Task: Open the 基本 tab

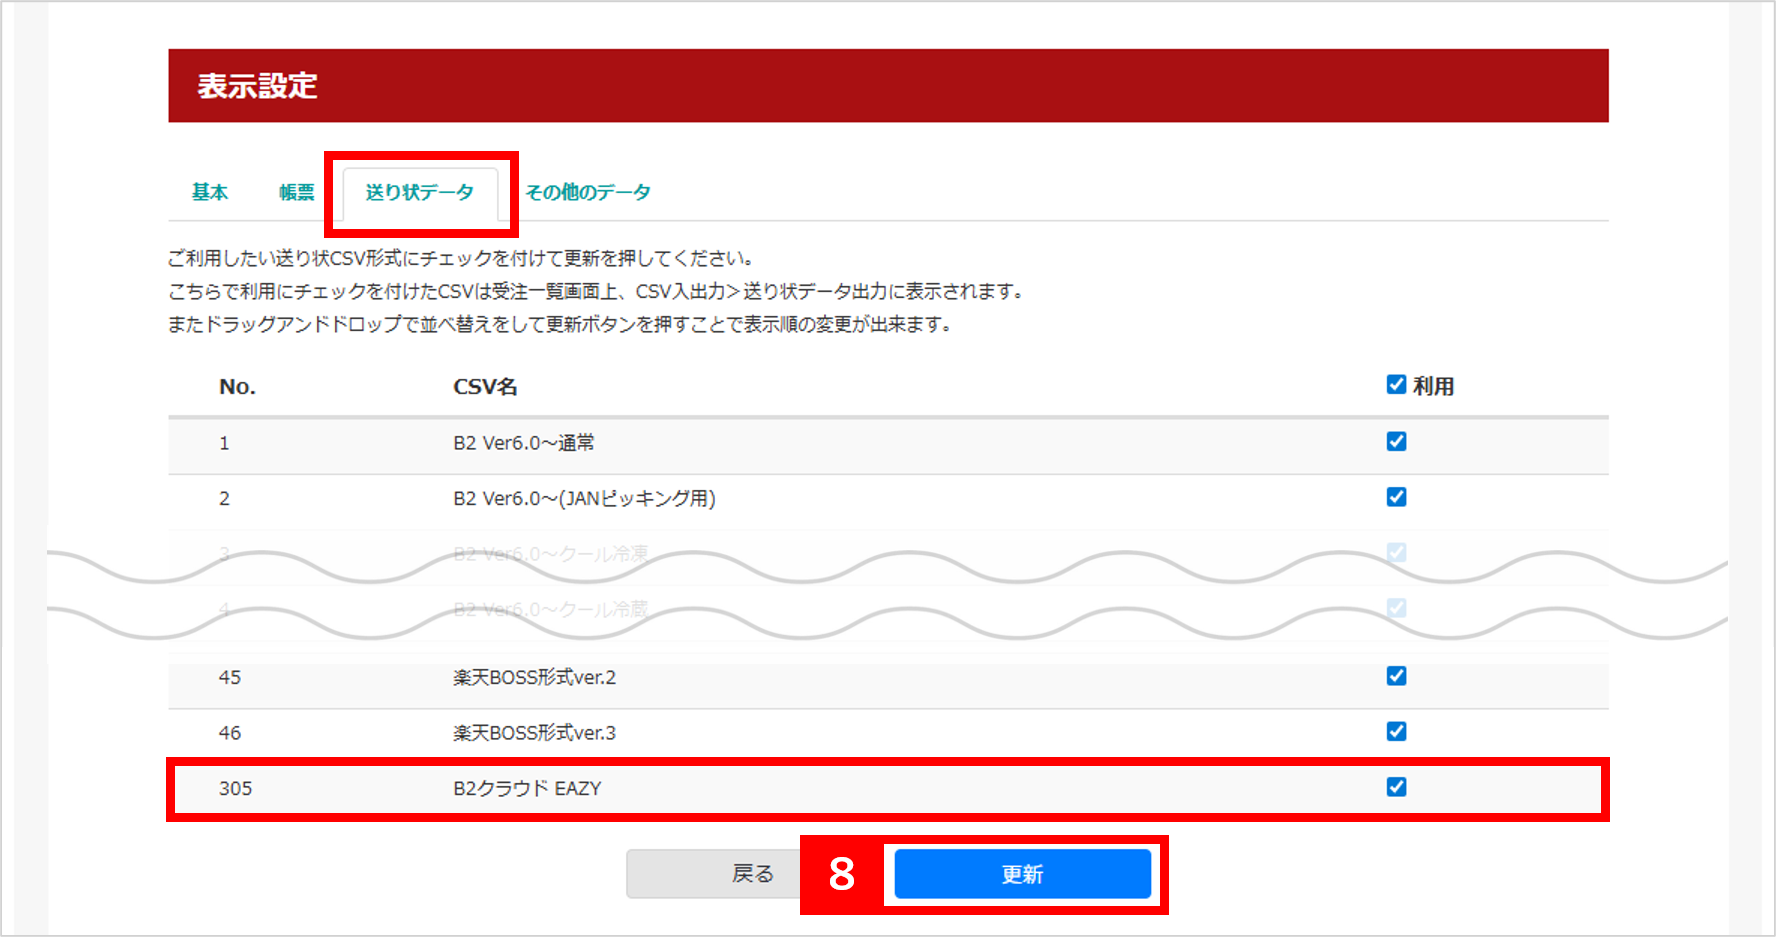Action: [x=210, y=192]
